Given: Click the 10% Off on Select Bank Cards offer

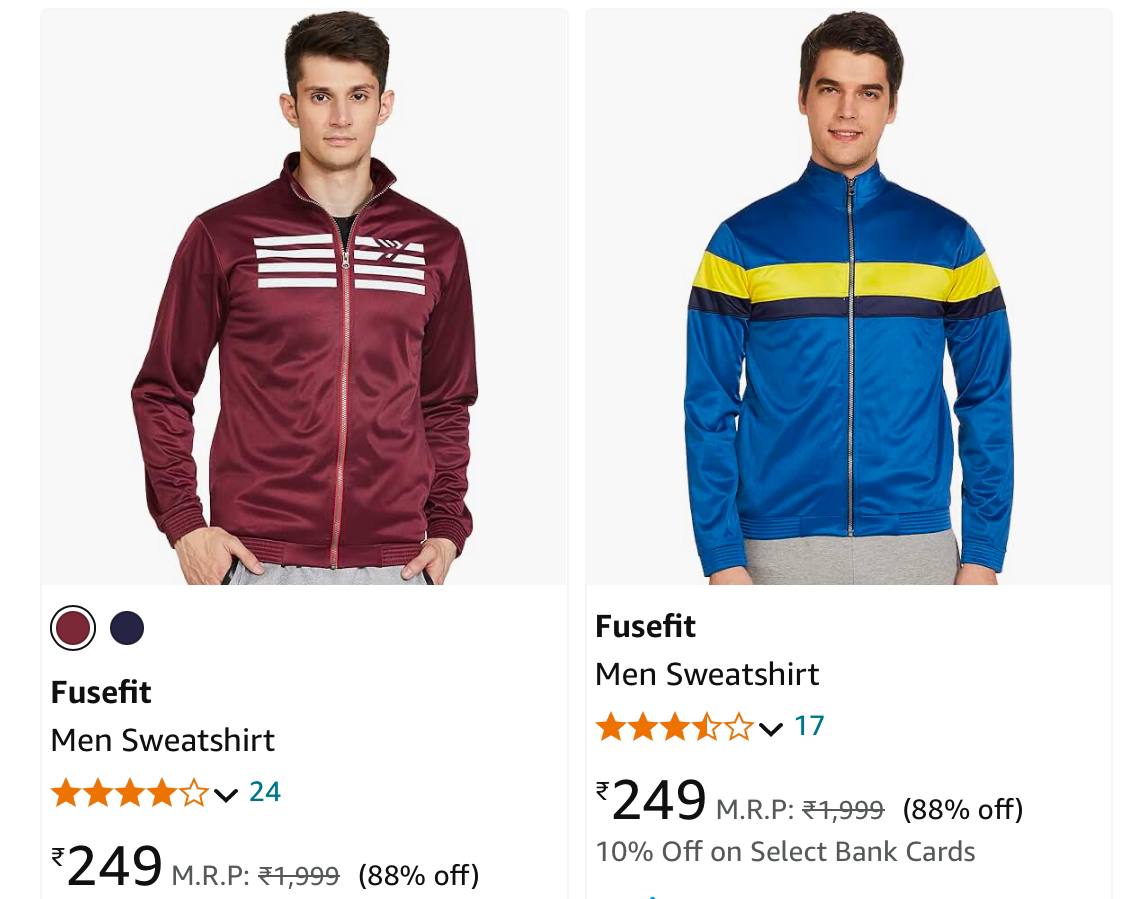Looking at the screenshot, I should [785, 852].
